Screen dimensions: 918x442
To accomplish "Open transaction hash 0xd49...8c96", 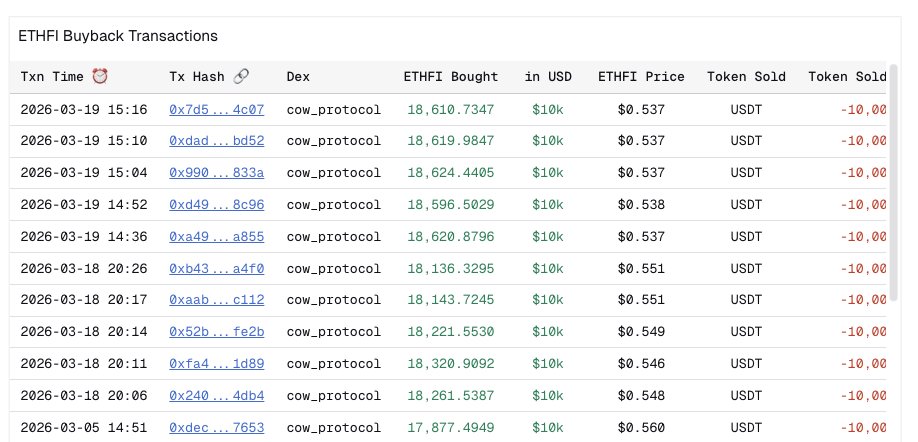I will [216, 205].
